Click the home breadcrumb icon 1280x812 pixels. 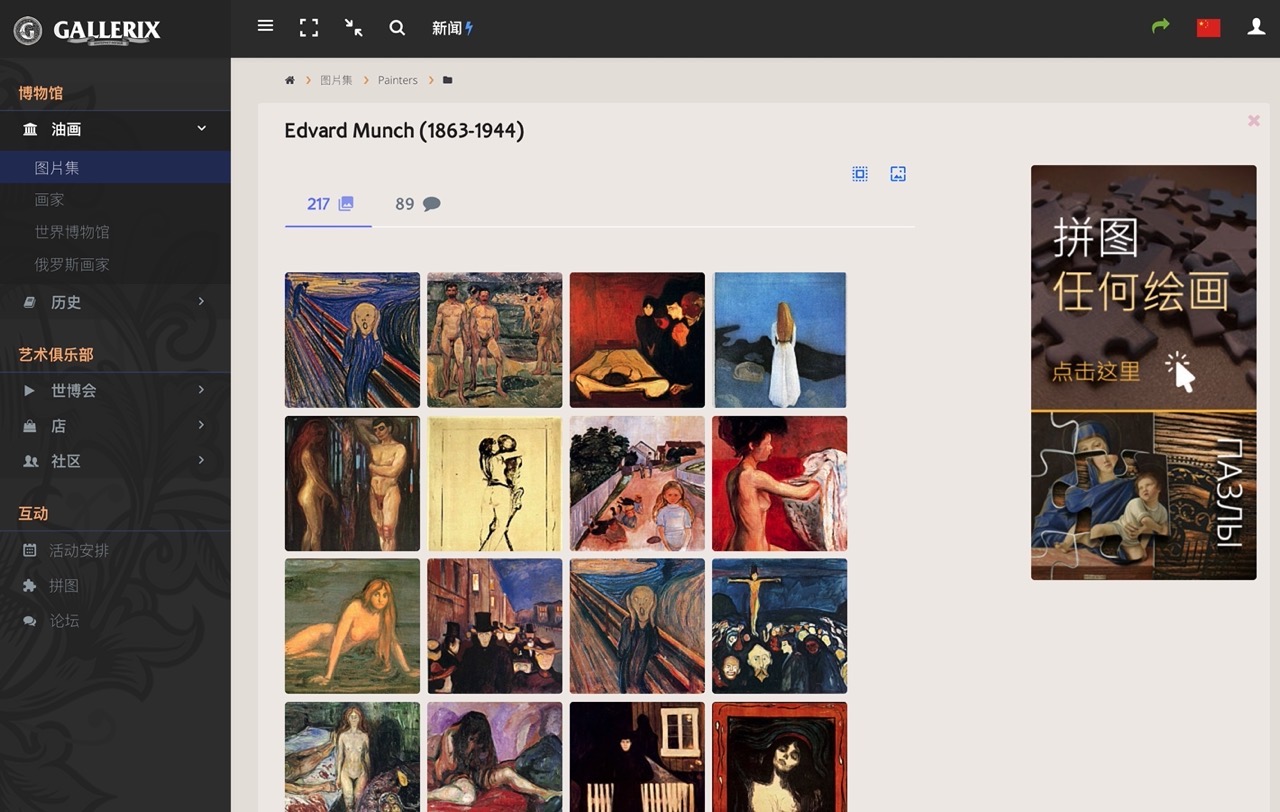(x=290, y=80)
